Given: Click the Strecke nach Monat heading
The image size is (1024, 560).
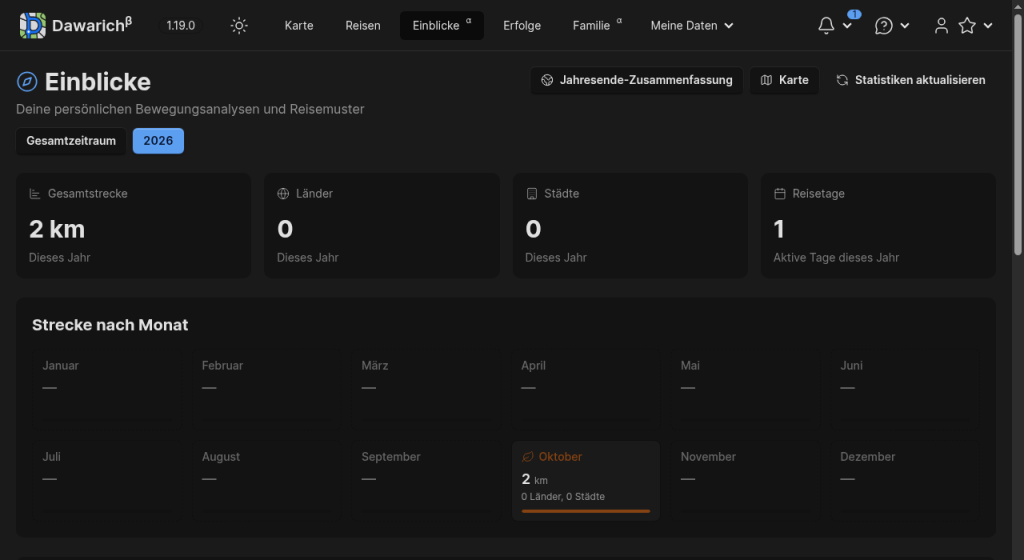Looking at the screenshot, I should pos(110,325).
